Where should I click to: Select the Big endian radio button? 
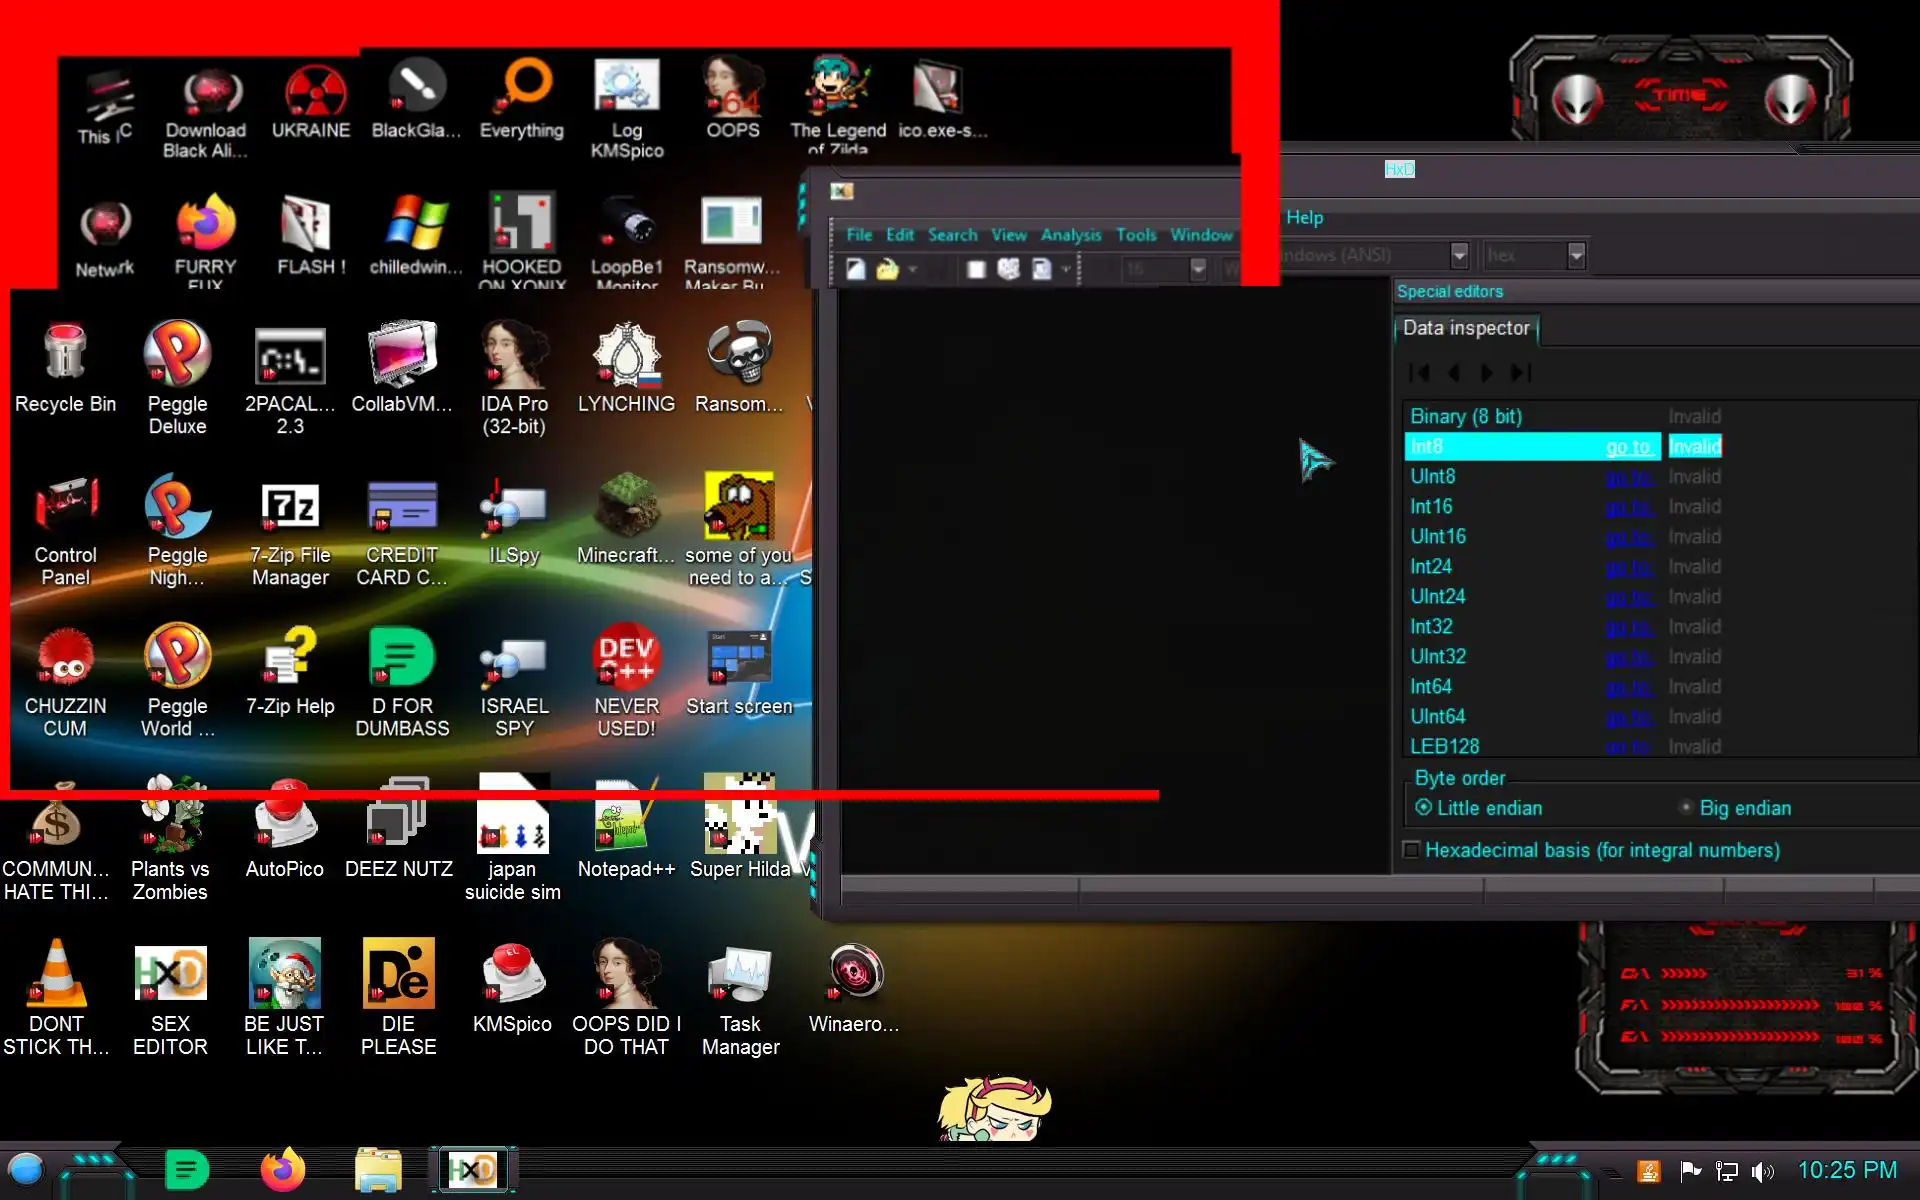coord(1686,807)
